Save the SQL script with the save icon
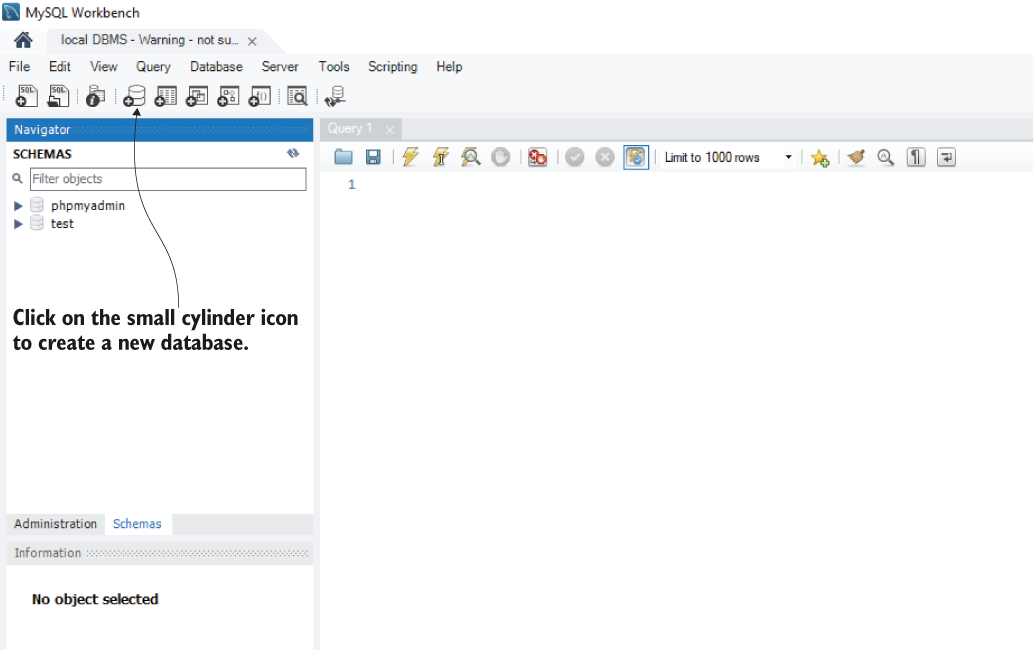The width and height of the screenshot is (1033, 650). point(373,157)
